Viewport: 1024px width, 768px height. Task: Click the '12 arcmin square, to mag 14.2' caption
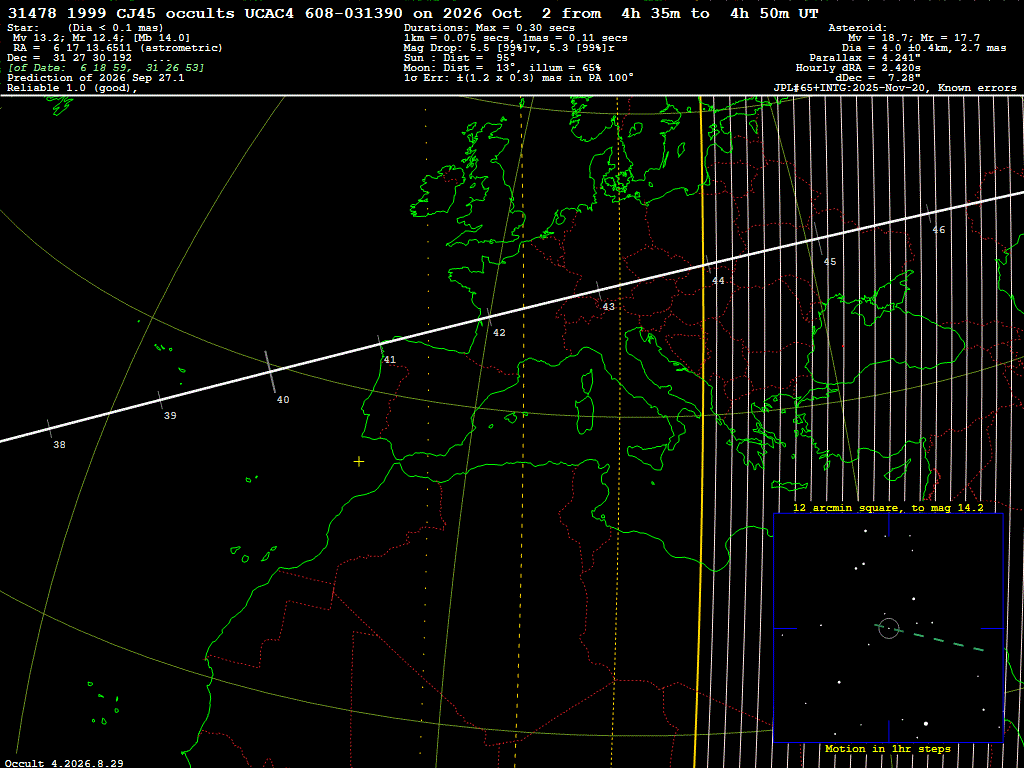click(888, 507)
